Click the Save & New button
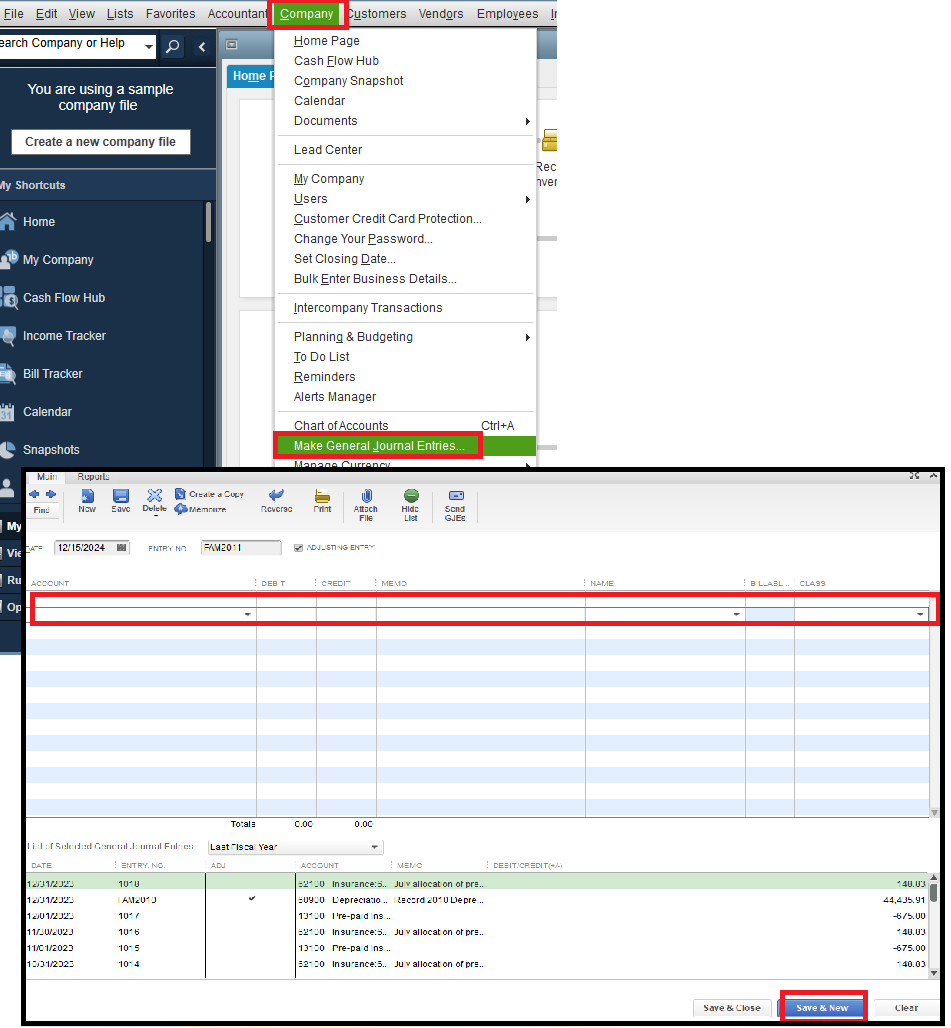Viewport: 951px width, 1028px height. pos(823,1008)
